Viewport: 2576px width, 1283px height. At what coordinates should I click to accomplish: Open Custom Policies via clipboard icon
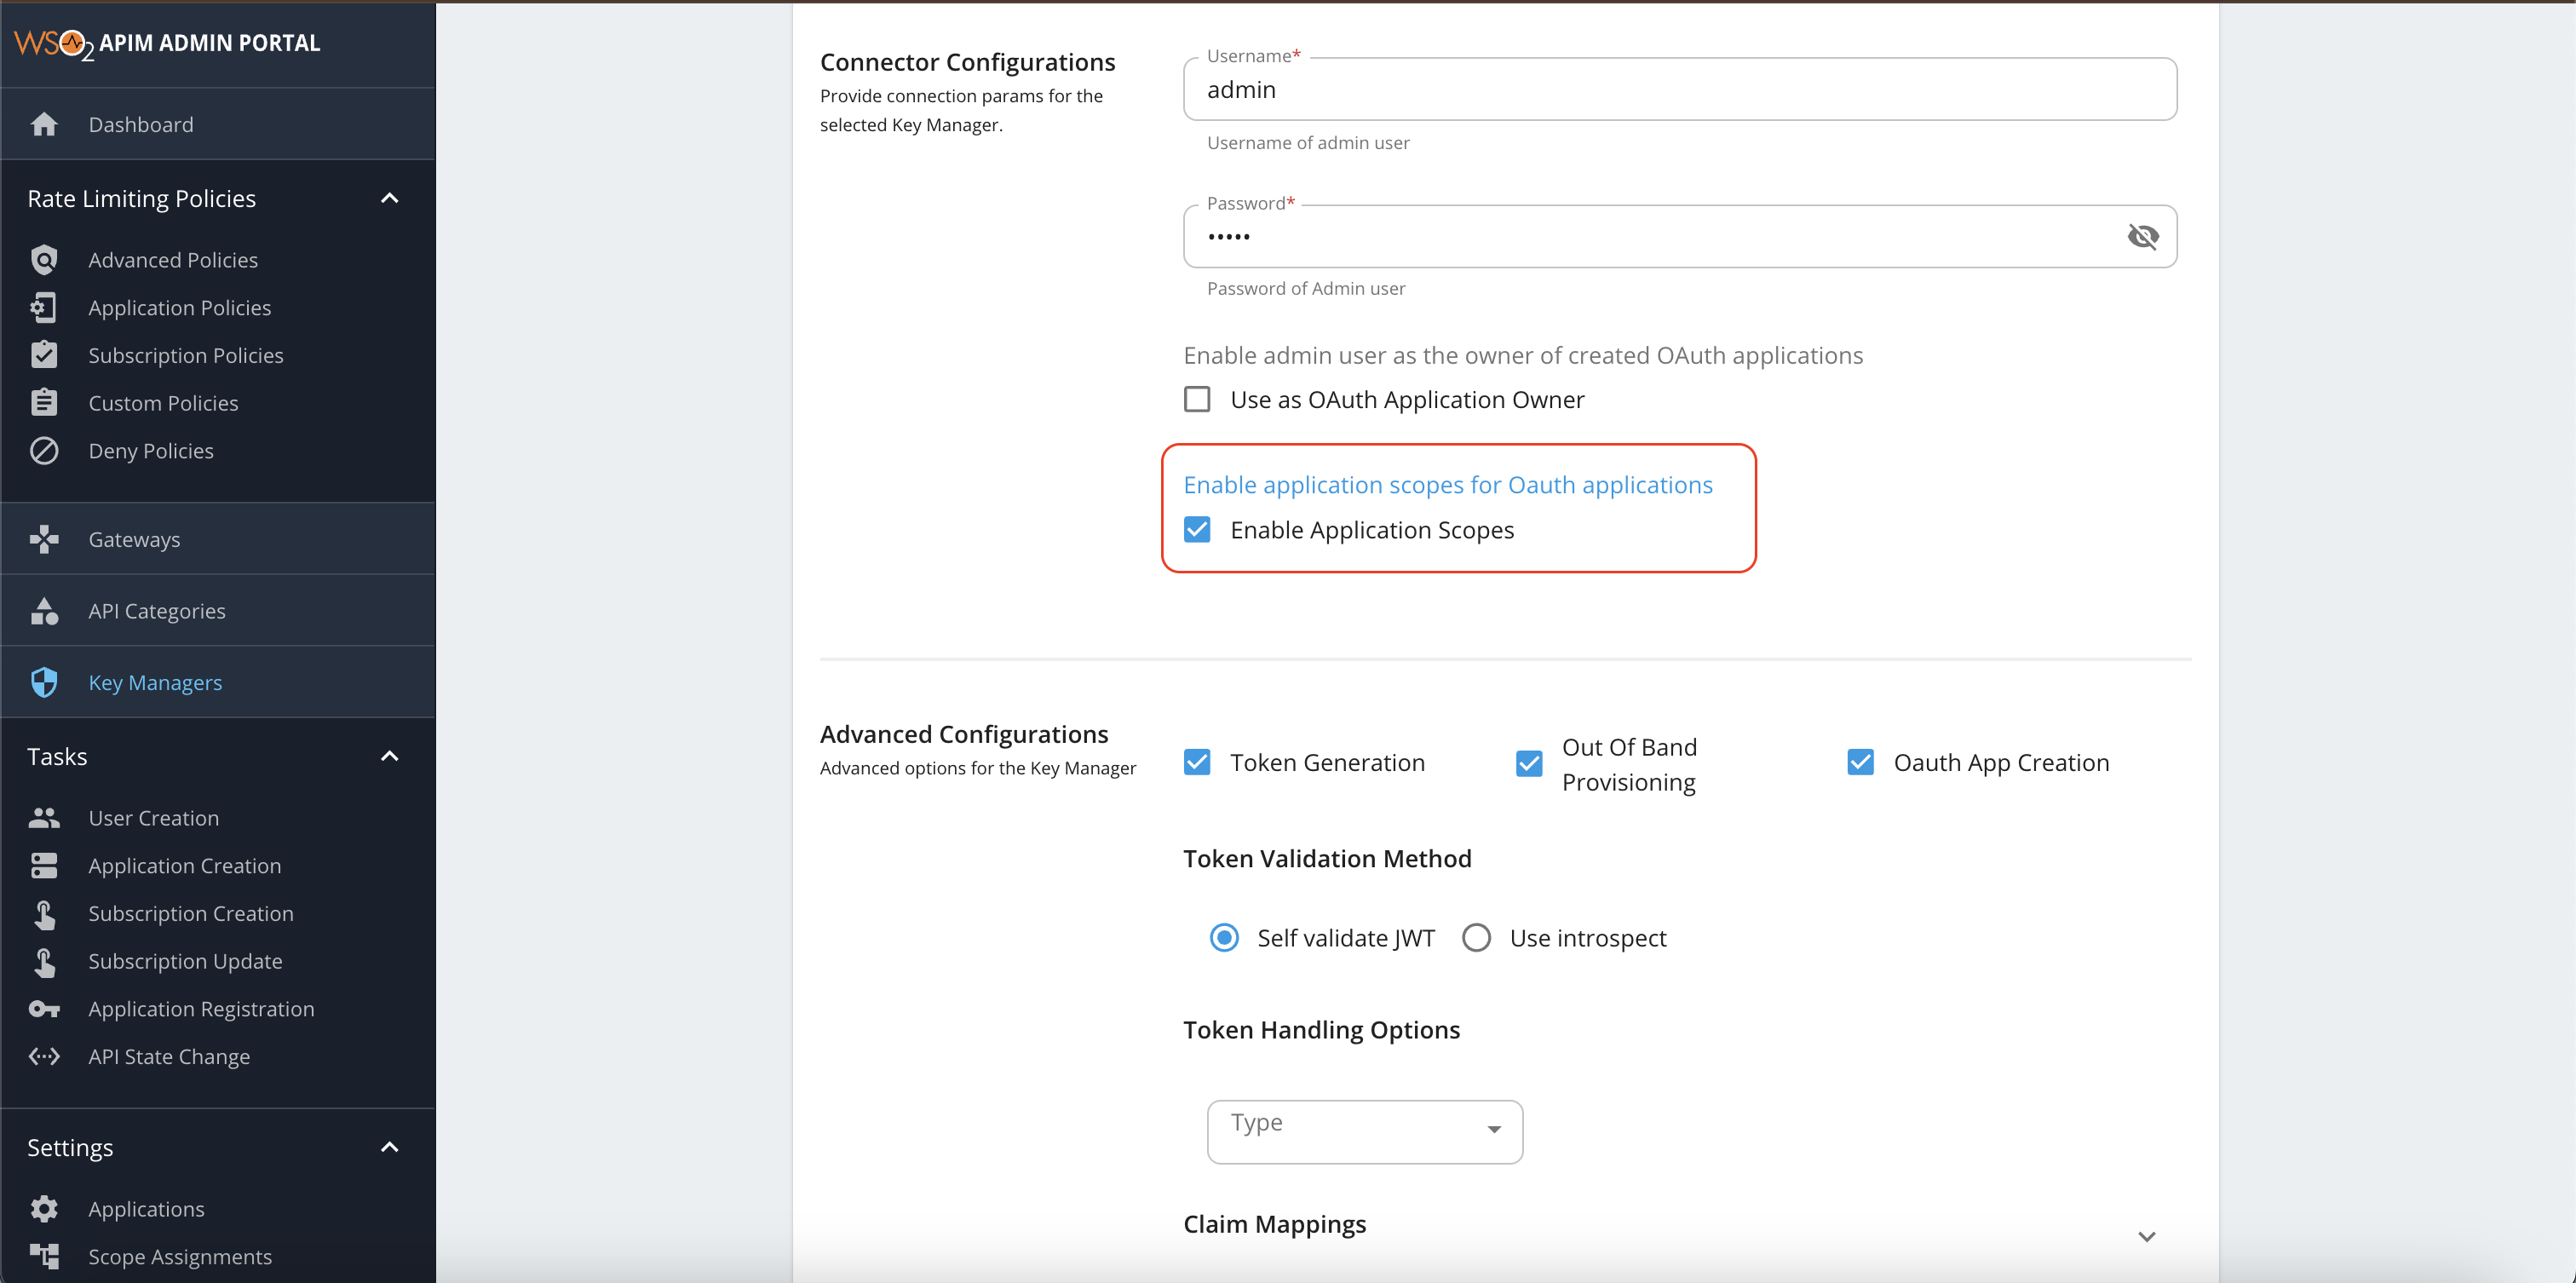tap(45, 402)
